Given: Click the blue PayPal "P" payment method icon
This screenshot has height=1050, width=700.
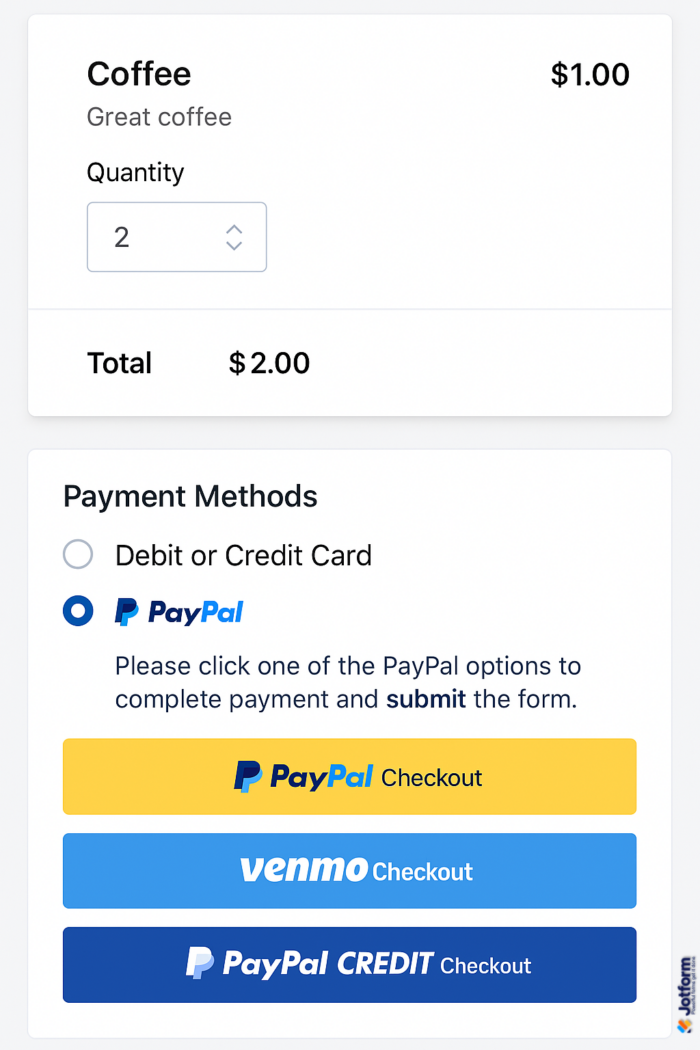Looking at the screenshot, I should click(124, 611).
